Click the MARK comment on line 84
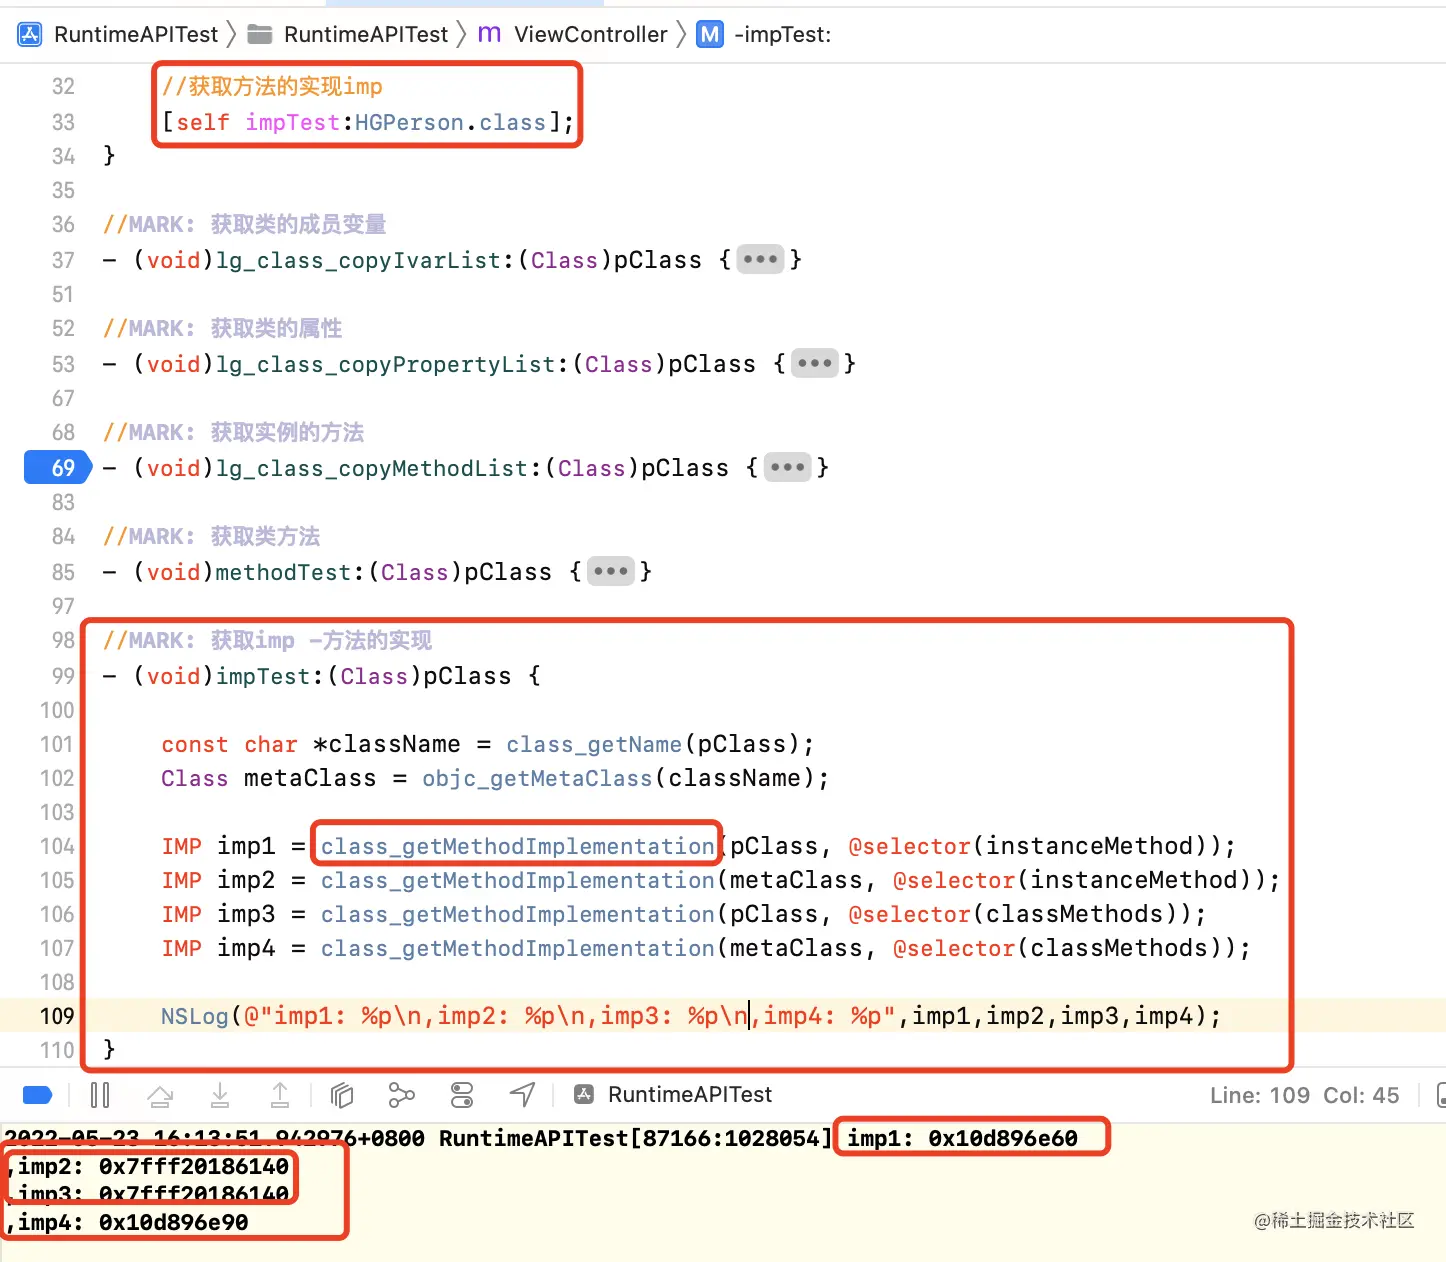This screenshot has width=1446, height=1262. coord(211,536)
